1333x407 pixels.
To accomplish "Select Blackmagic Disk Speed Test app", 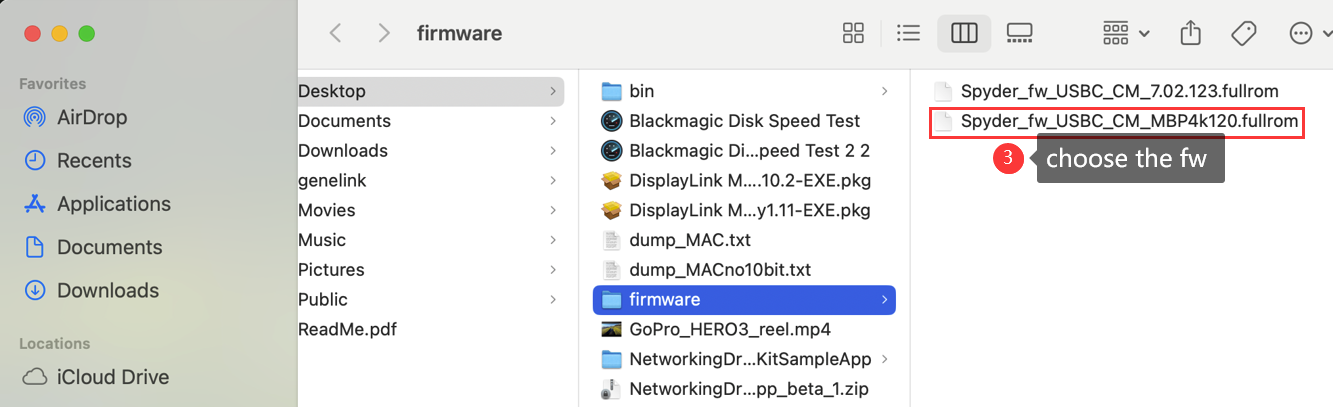I will pyautogui.click(x=744, y=121).
